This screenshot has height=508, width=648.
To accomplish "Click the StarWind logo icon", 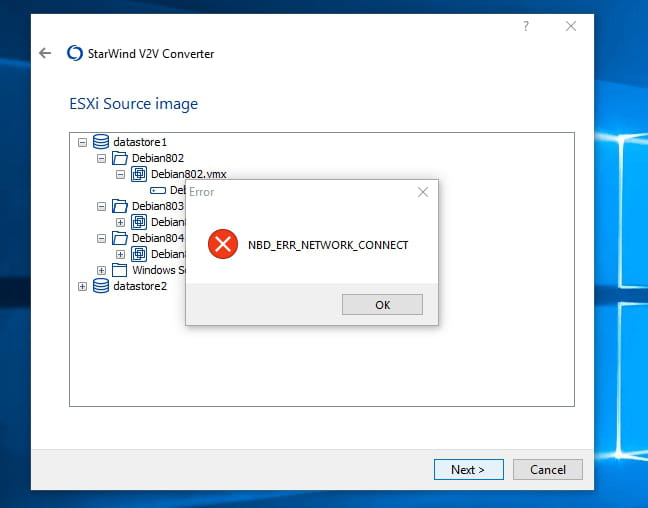I will (75, 53).
